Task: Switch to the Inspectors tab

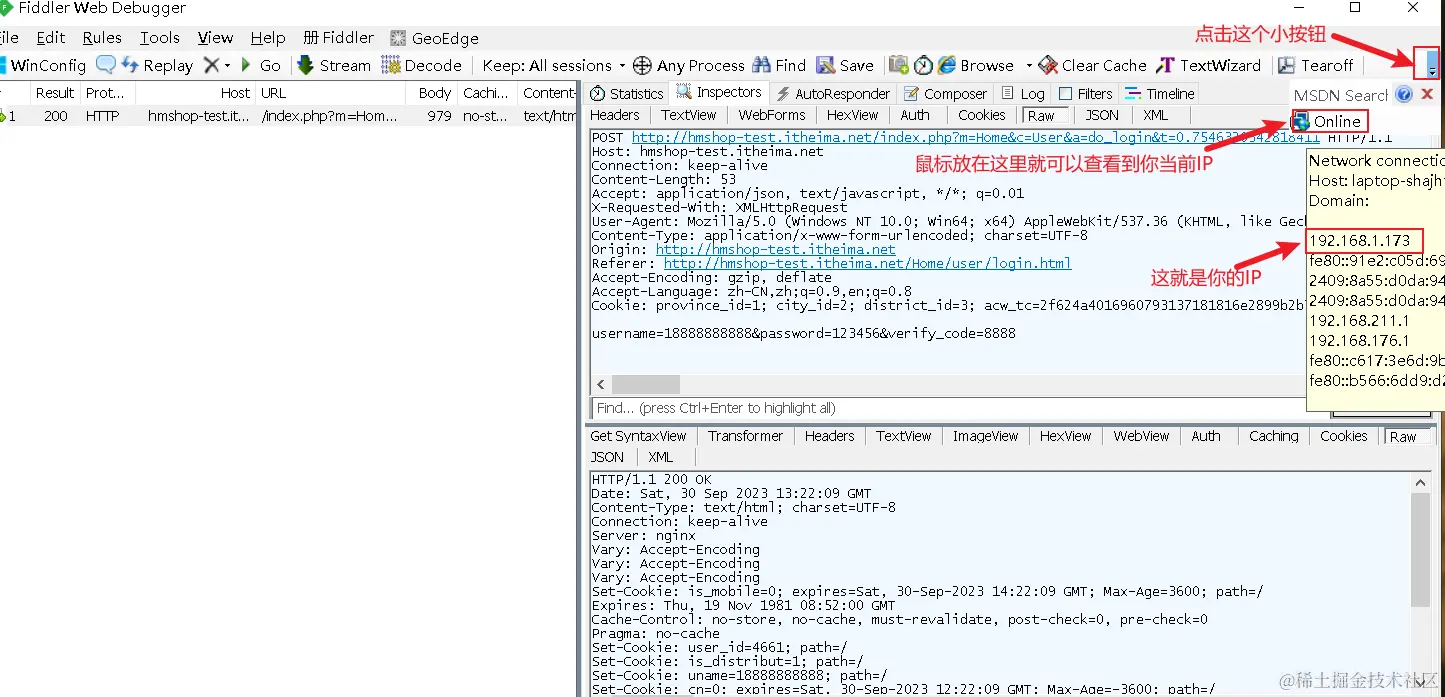Action: 720,92
